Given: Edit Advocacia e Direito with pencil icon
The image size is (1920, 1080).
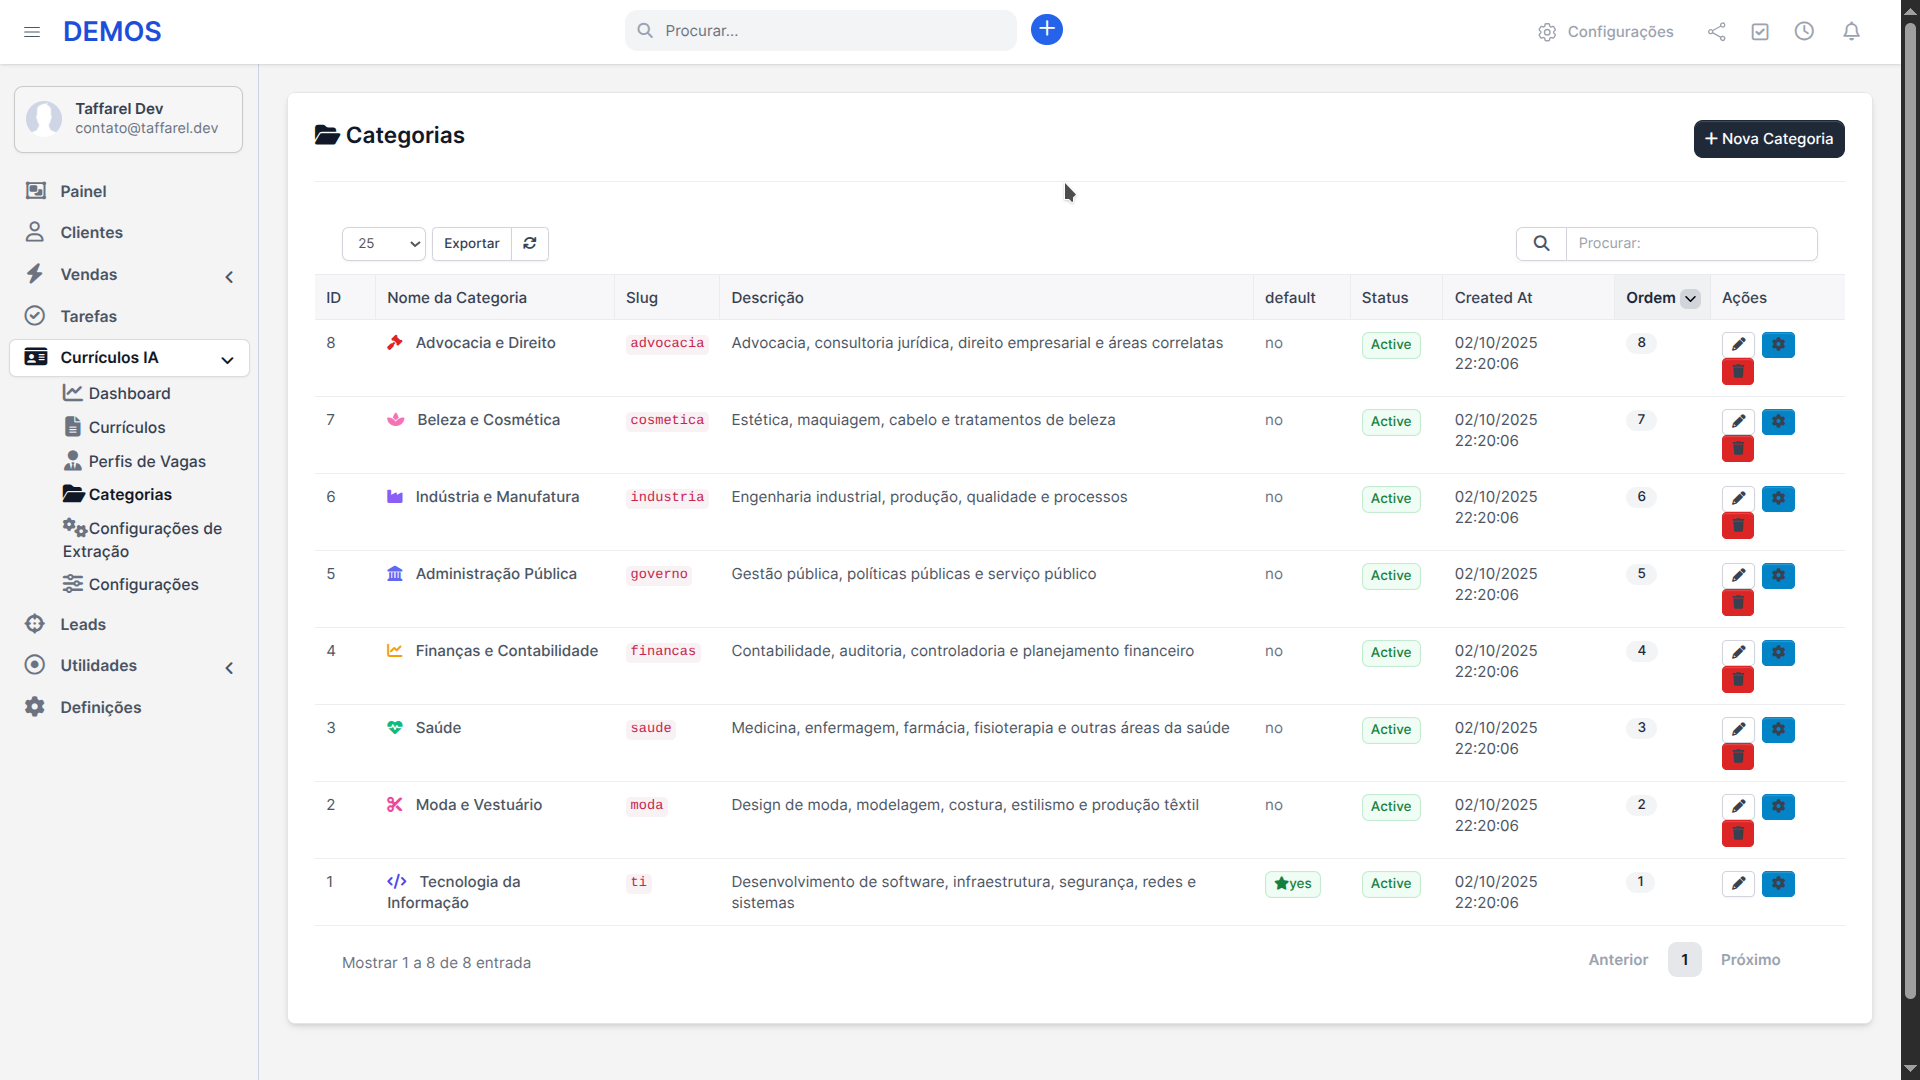Looking at the screenshot, I should point(1737,344).
